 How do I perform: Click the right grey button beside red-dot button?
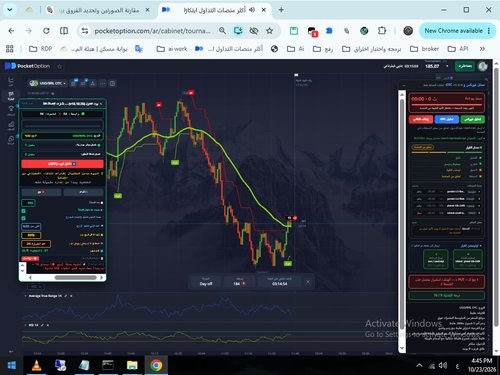pos(83,192)
